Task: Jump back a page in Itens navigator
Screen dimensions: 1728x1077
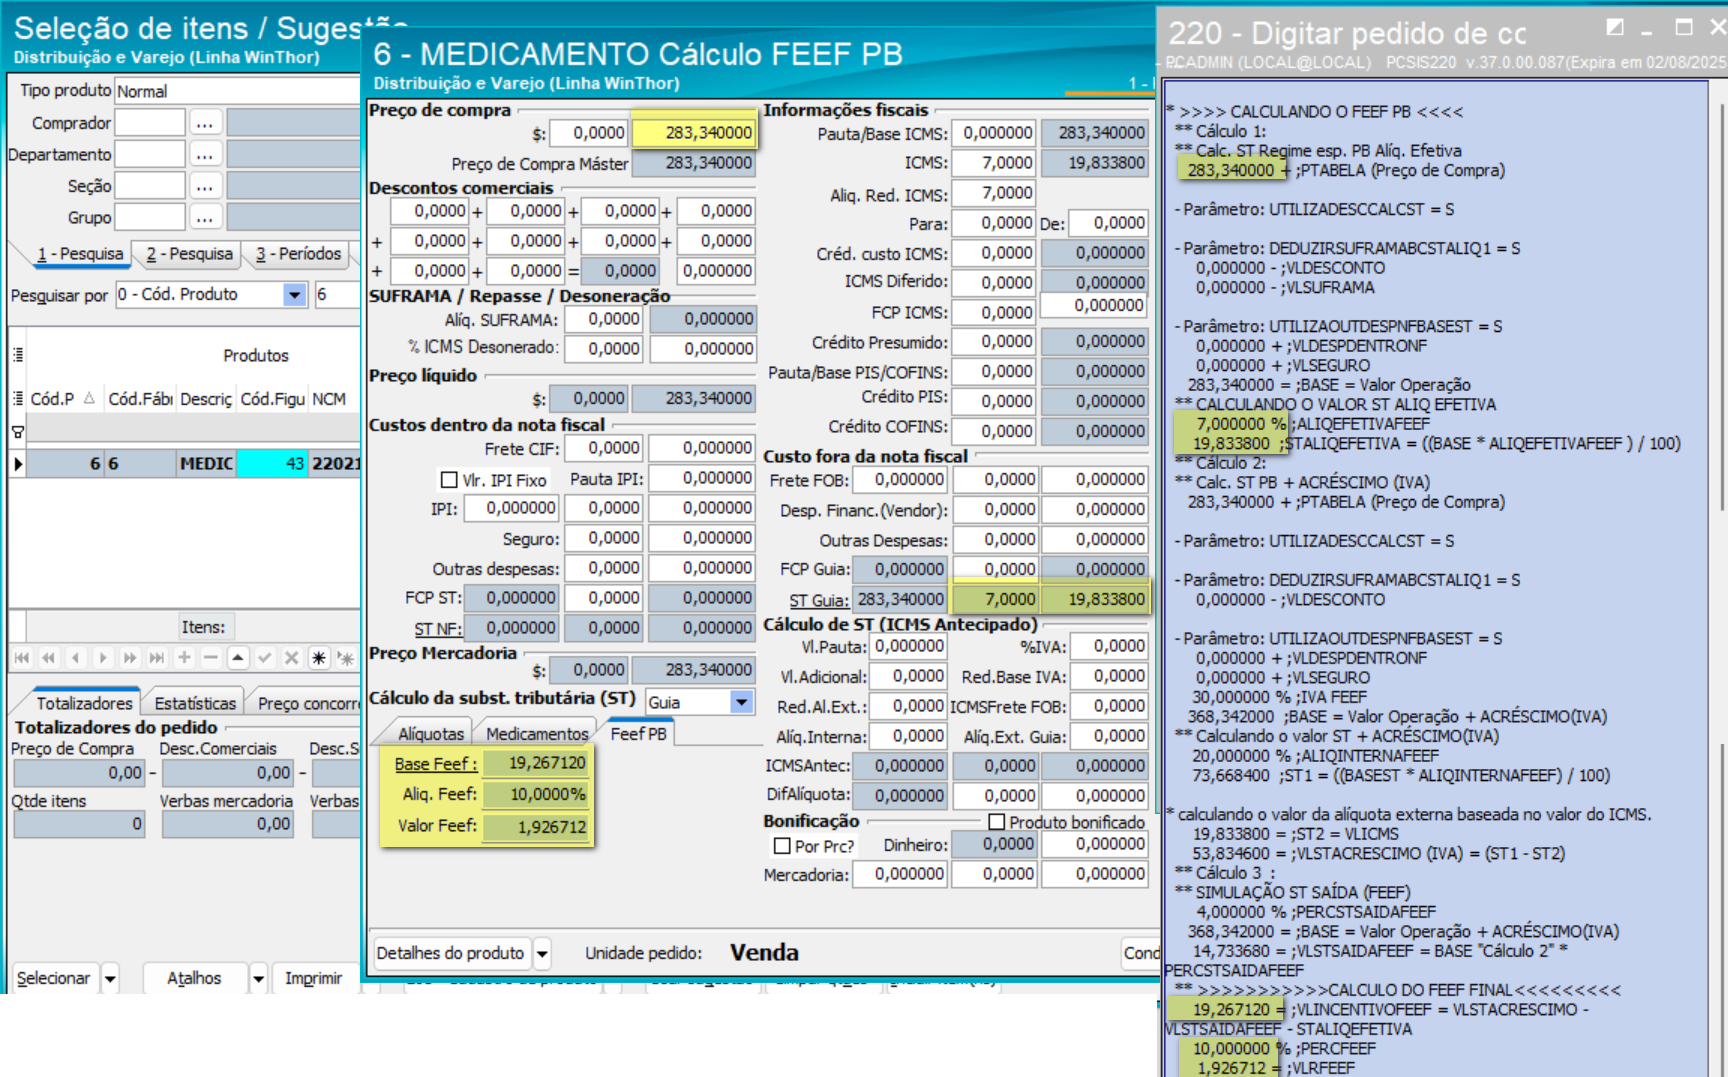Action: (49, 658)
